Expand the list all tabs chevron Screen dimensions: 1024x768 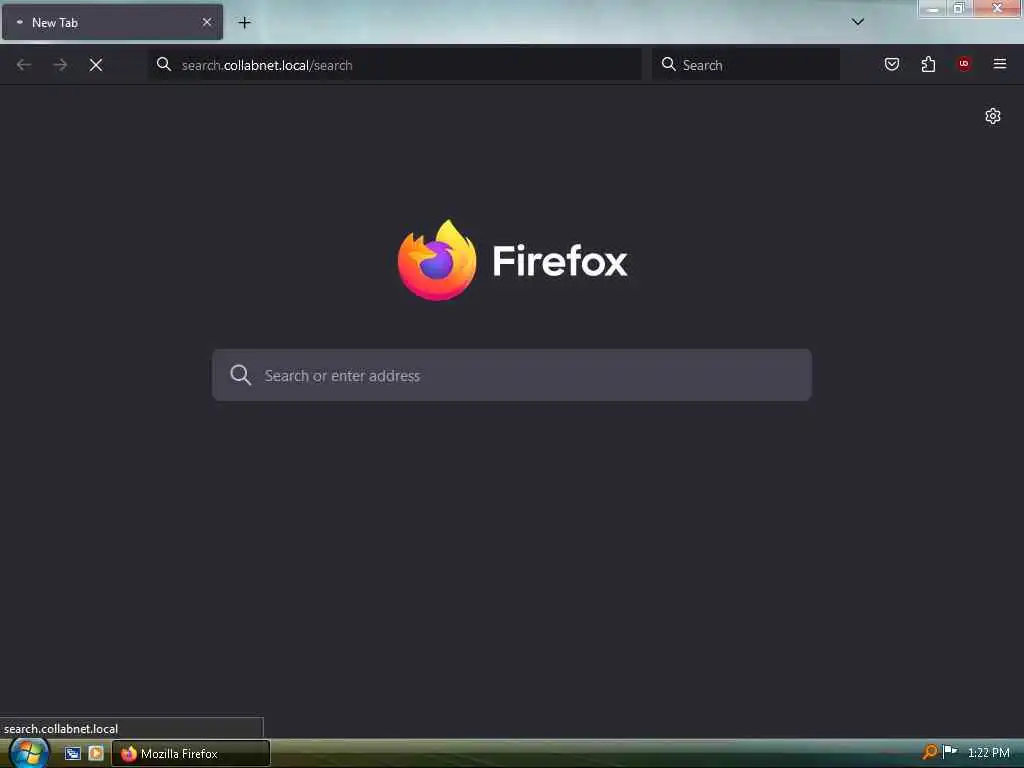(x=858, y=22)
